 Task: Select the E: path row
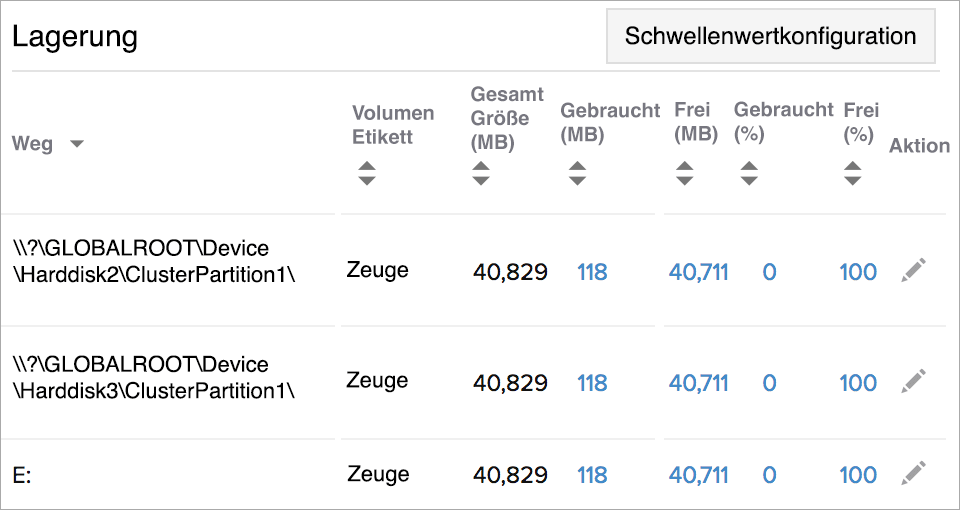pos(22,476)
